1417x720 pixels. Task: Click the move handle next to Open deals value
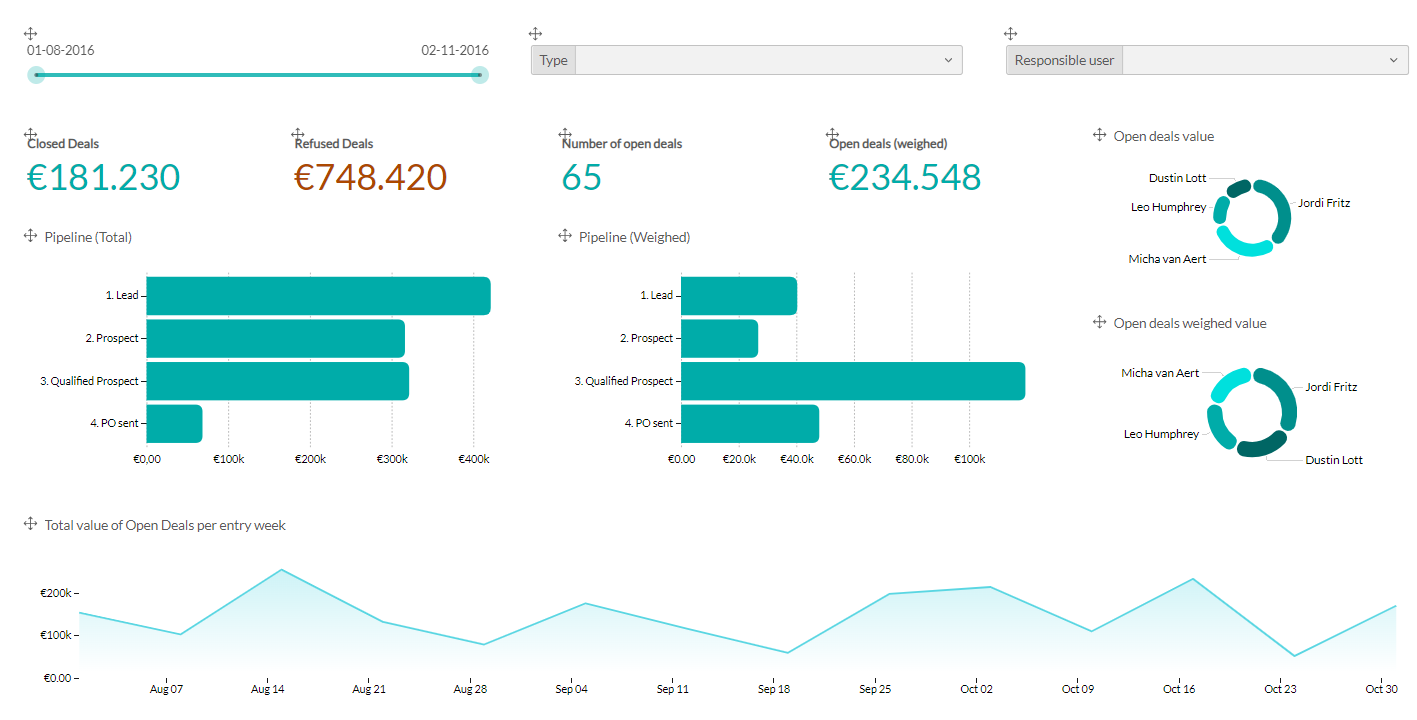pos(1099,135)
